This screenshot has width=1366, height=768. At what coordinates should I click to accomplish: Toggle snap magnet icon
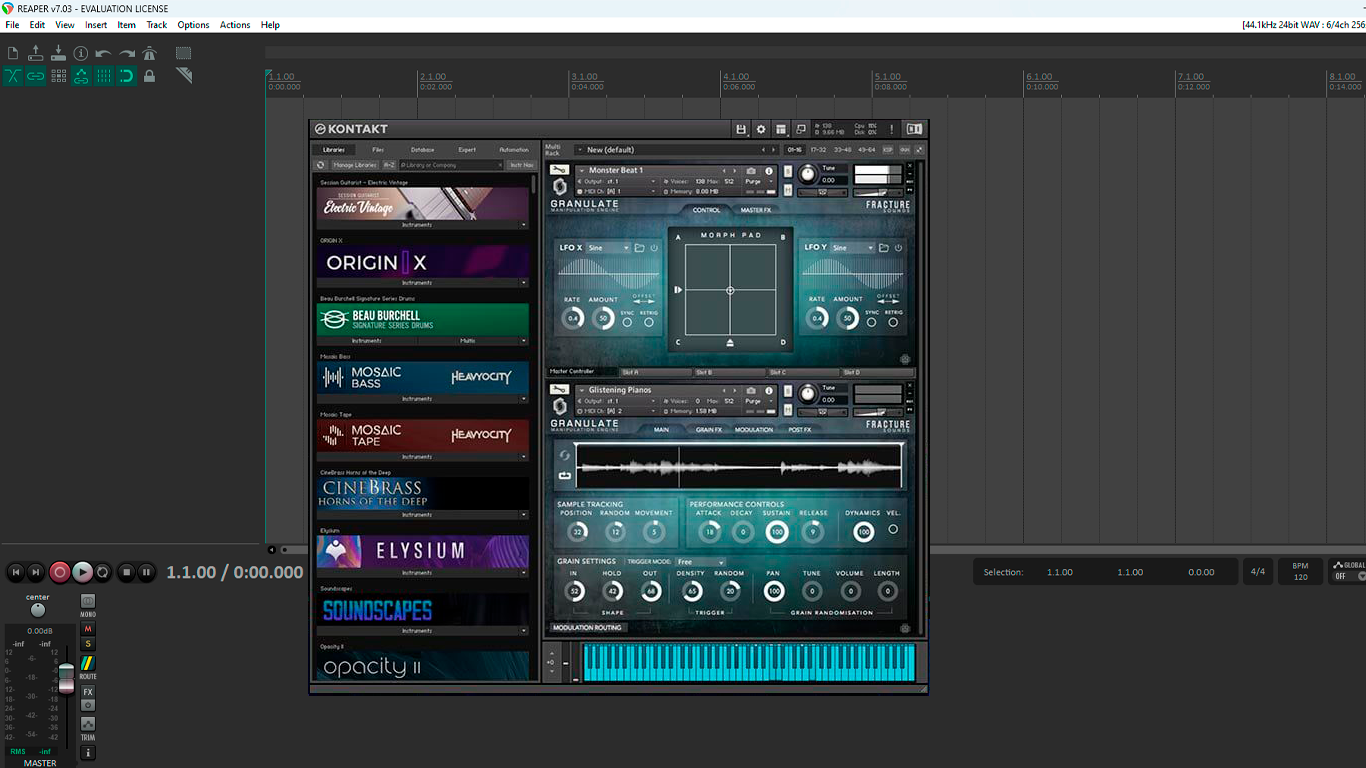pyautogui.click(x=127, y=76)
